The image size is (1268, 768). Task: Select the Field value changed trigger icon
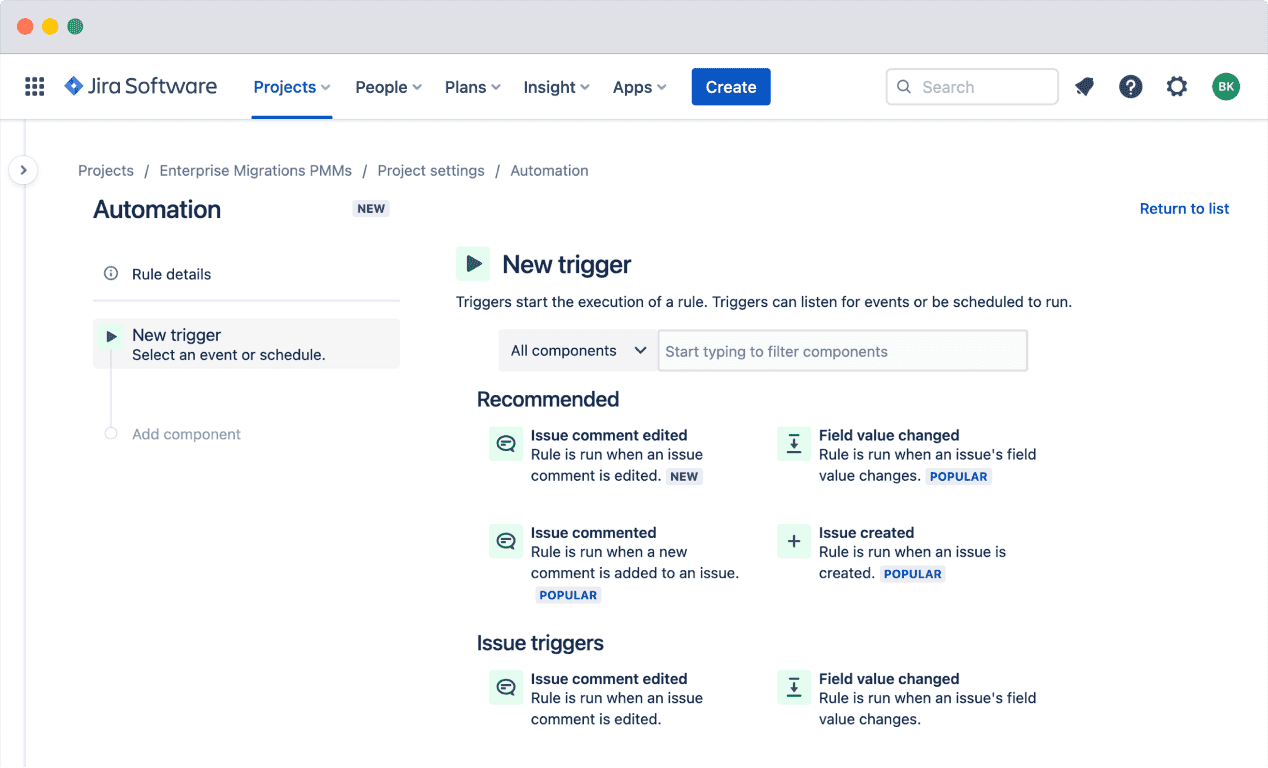point(793,443)
